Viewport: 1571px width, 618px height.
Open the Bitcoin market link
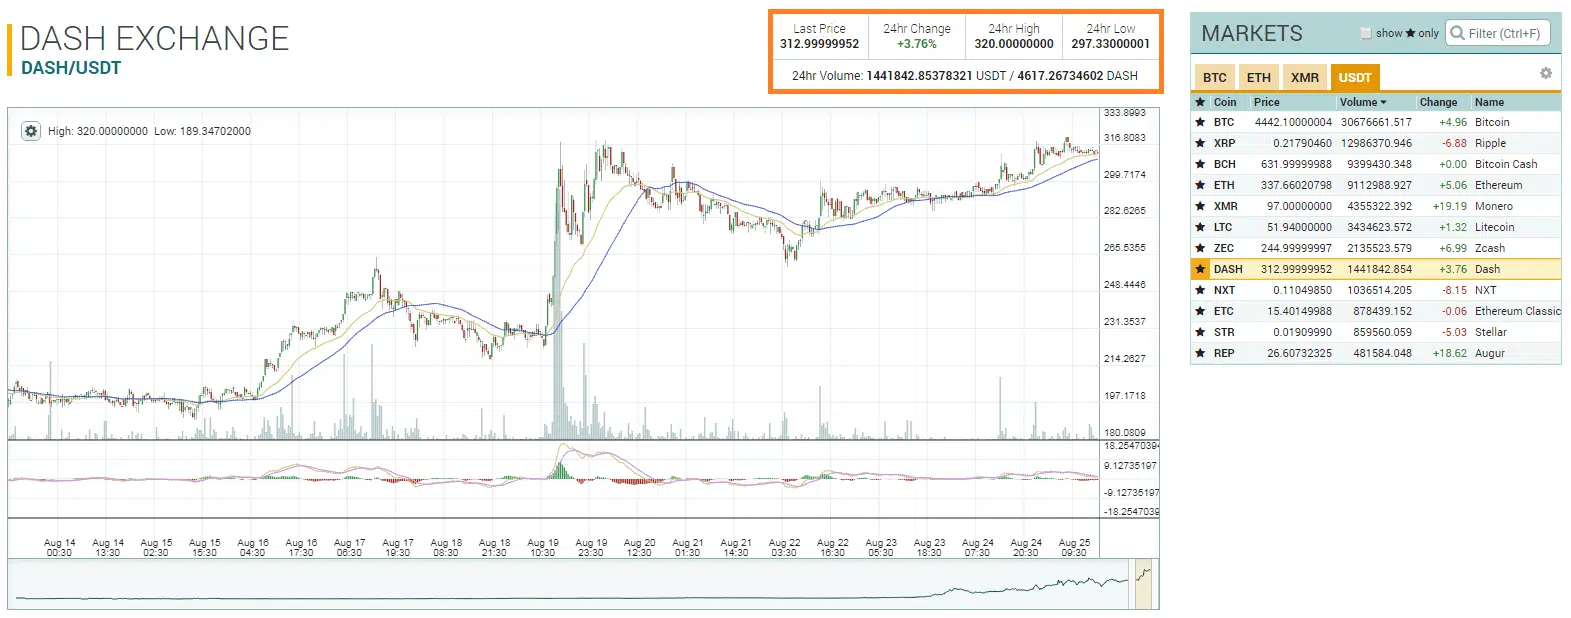click(x=1492, y=122)
